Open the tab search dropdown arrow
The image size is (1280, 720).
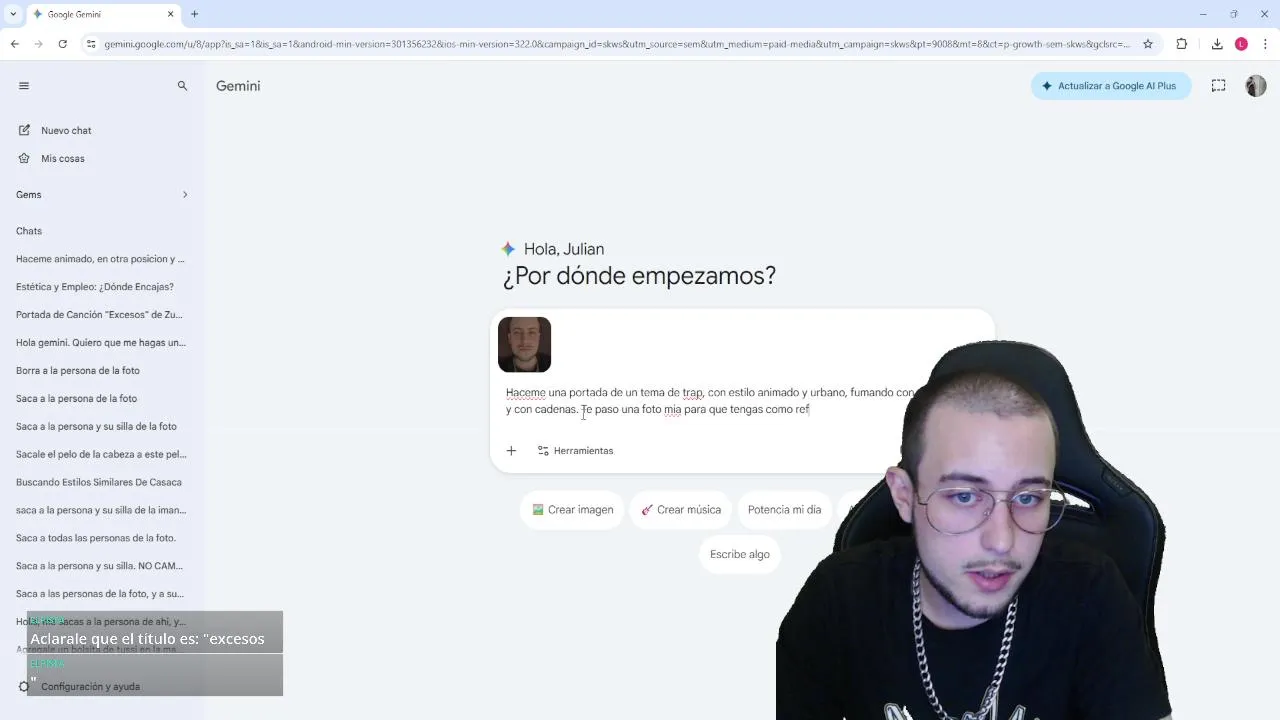(12, 14)
